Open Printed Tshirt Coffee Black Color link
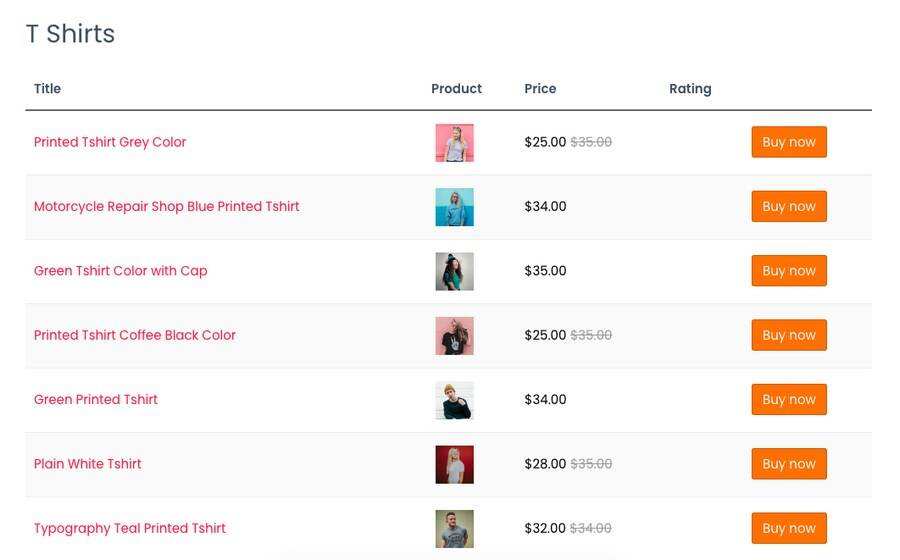Image resolution: width=900 pixels, height=560 pixels. 135,335
